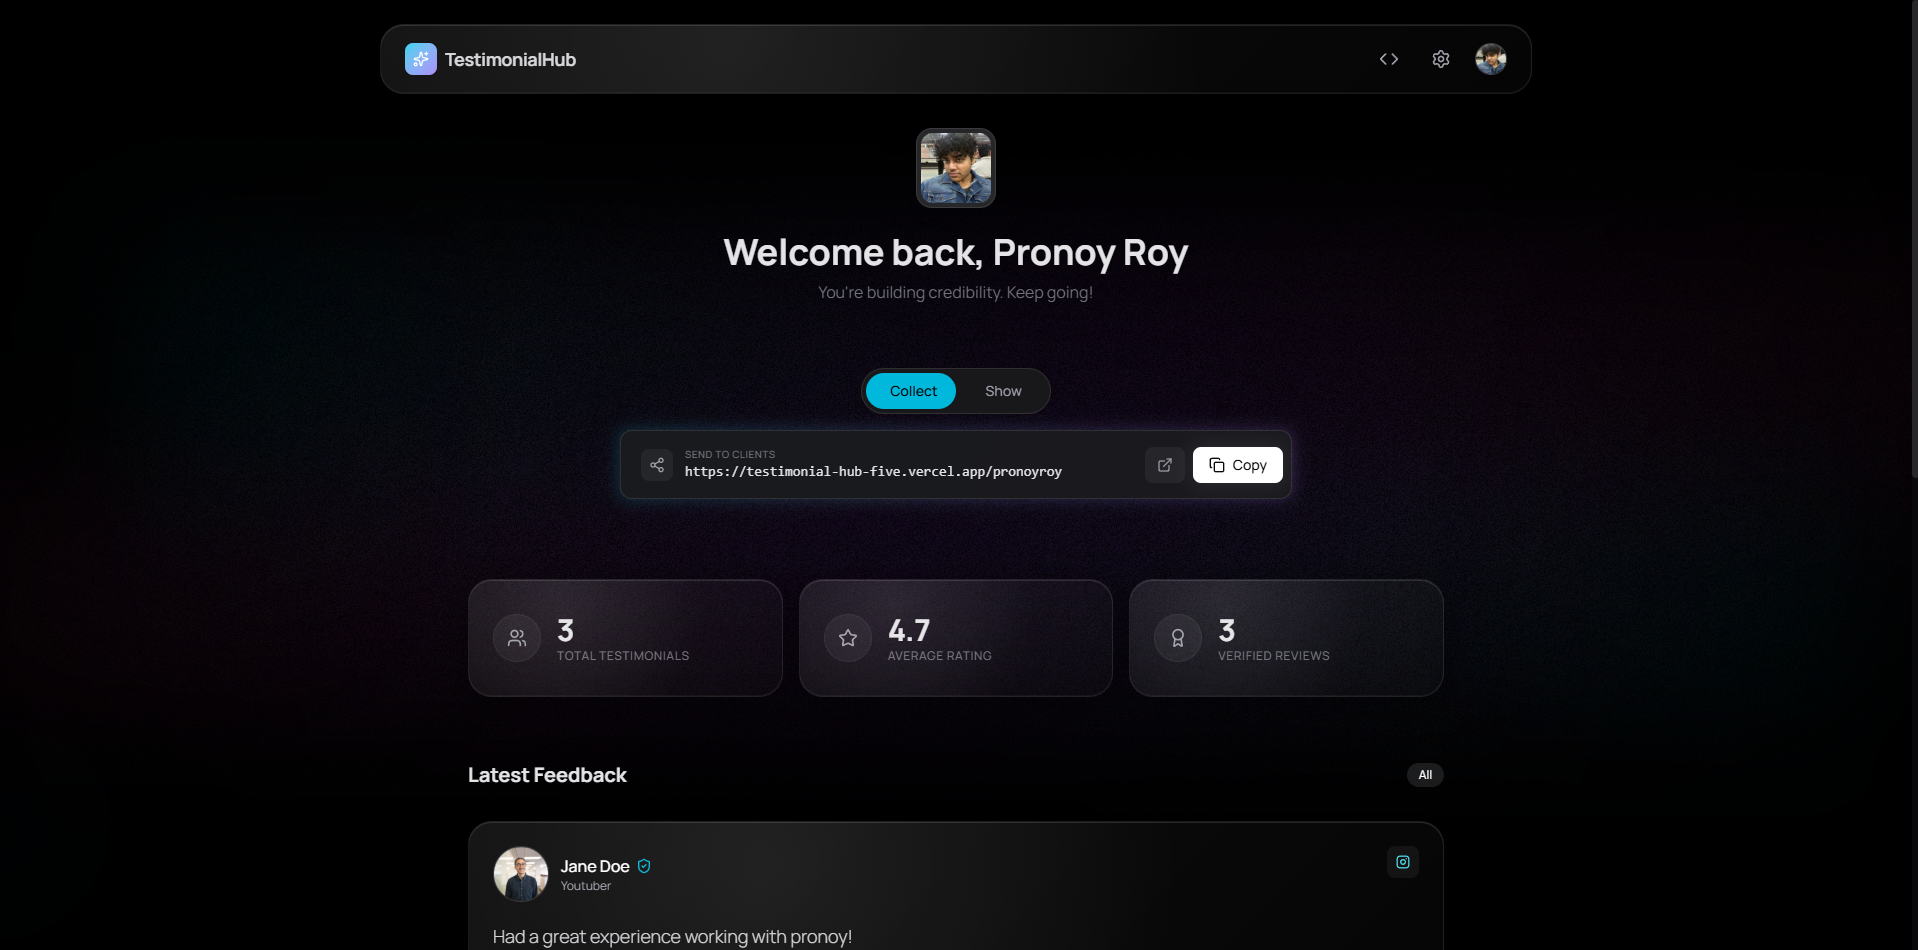This screenshot has width=1918, height=950.
Task: Click the share icon beside SEND TO CLIENTS
Action: (x=656, y=464)
